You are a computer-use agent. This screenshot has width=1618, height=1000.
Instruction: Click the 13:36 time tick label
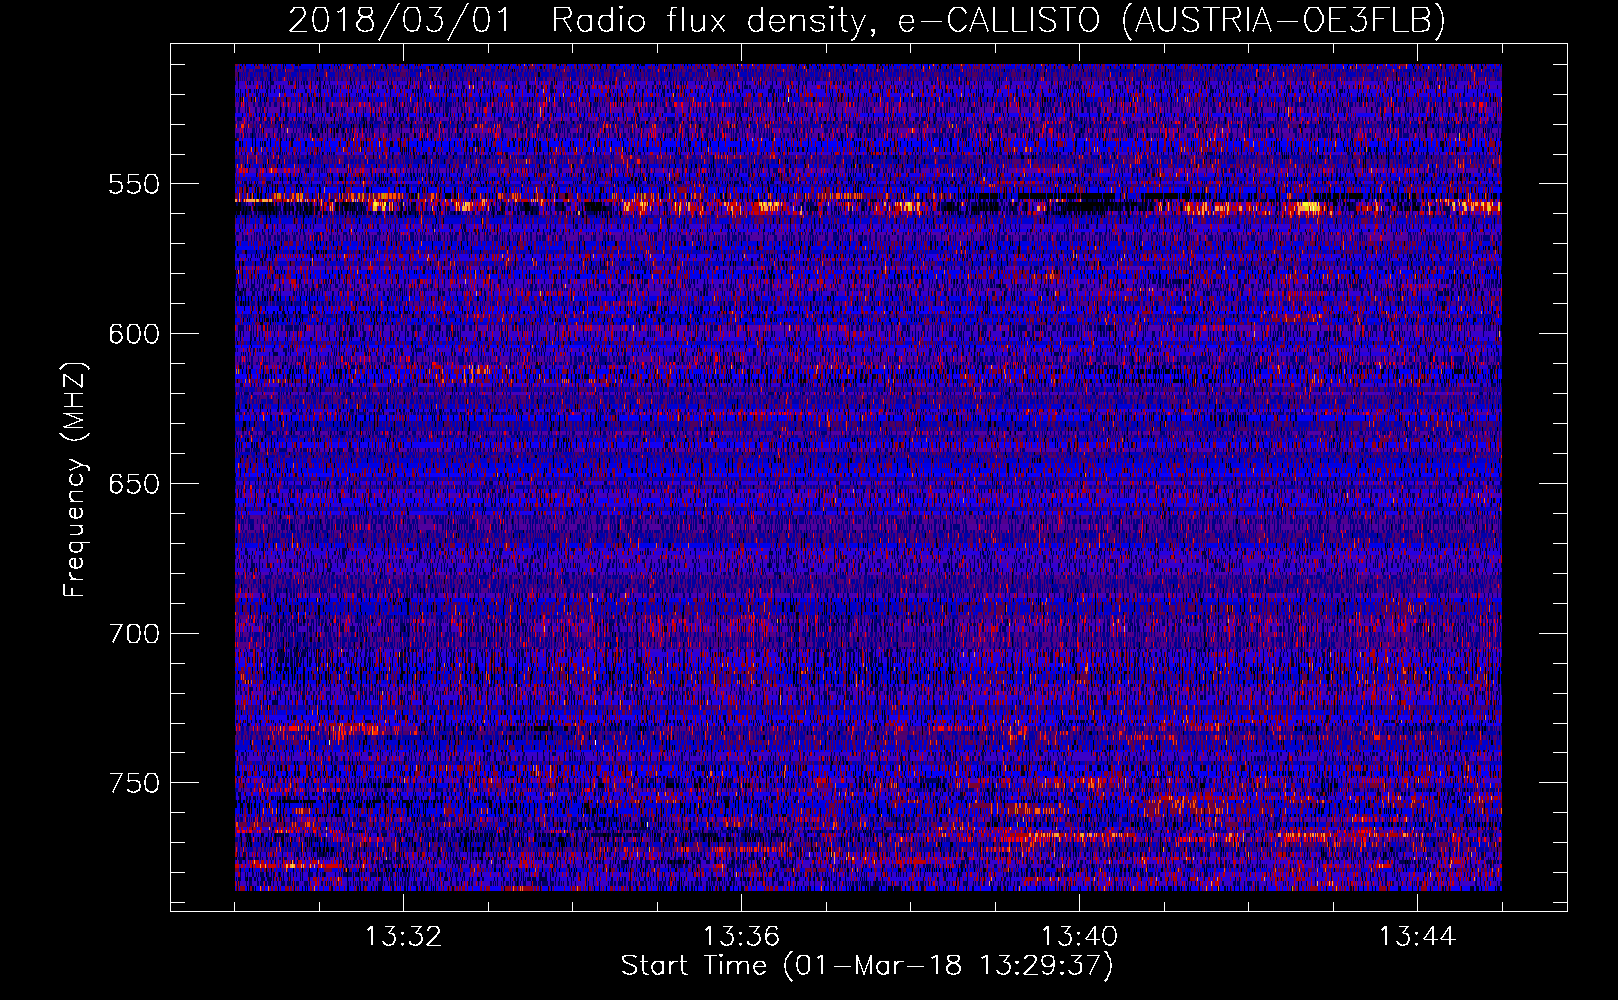point(741,937)
